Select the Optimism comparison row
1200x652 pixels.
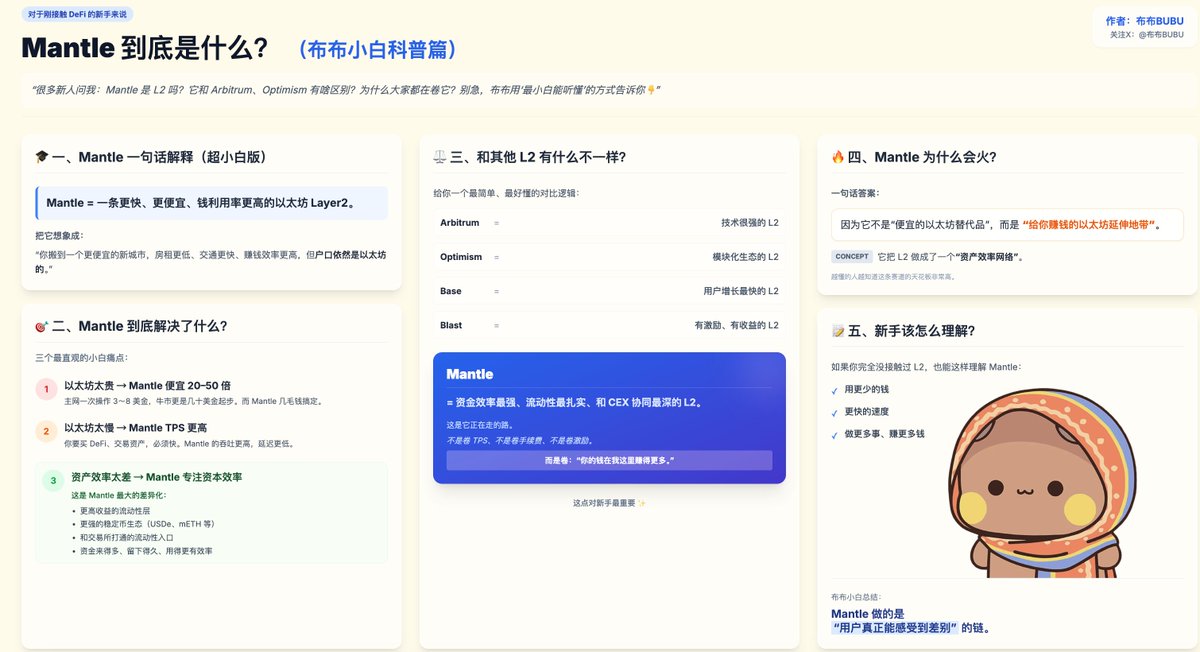609,257
